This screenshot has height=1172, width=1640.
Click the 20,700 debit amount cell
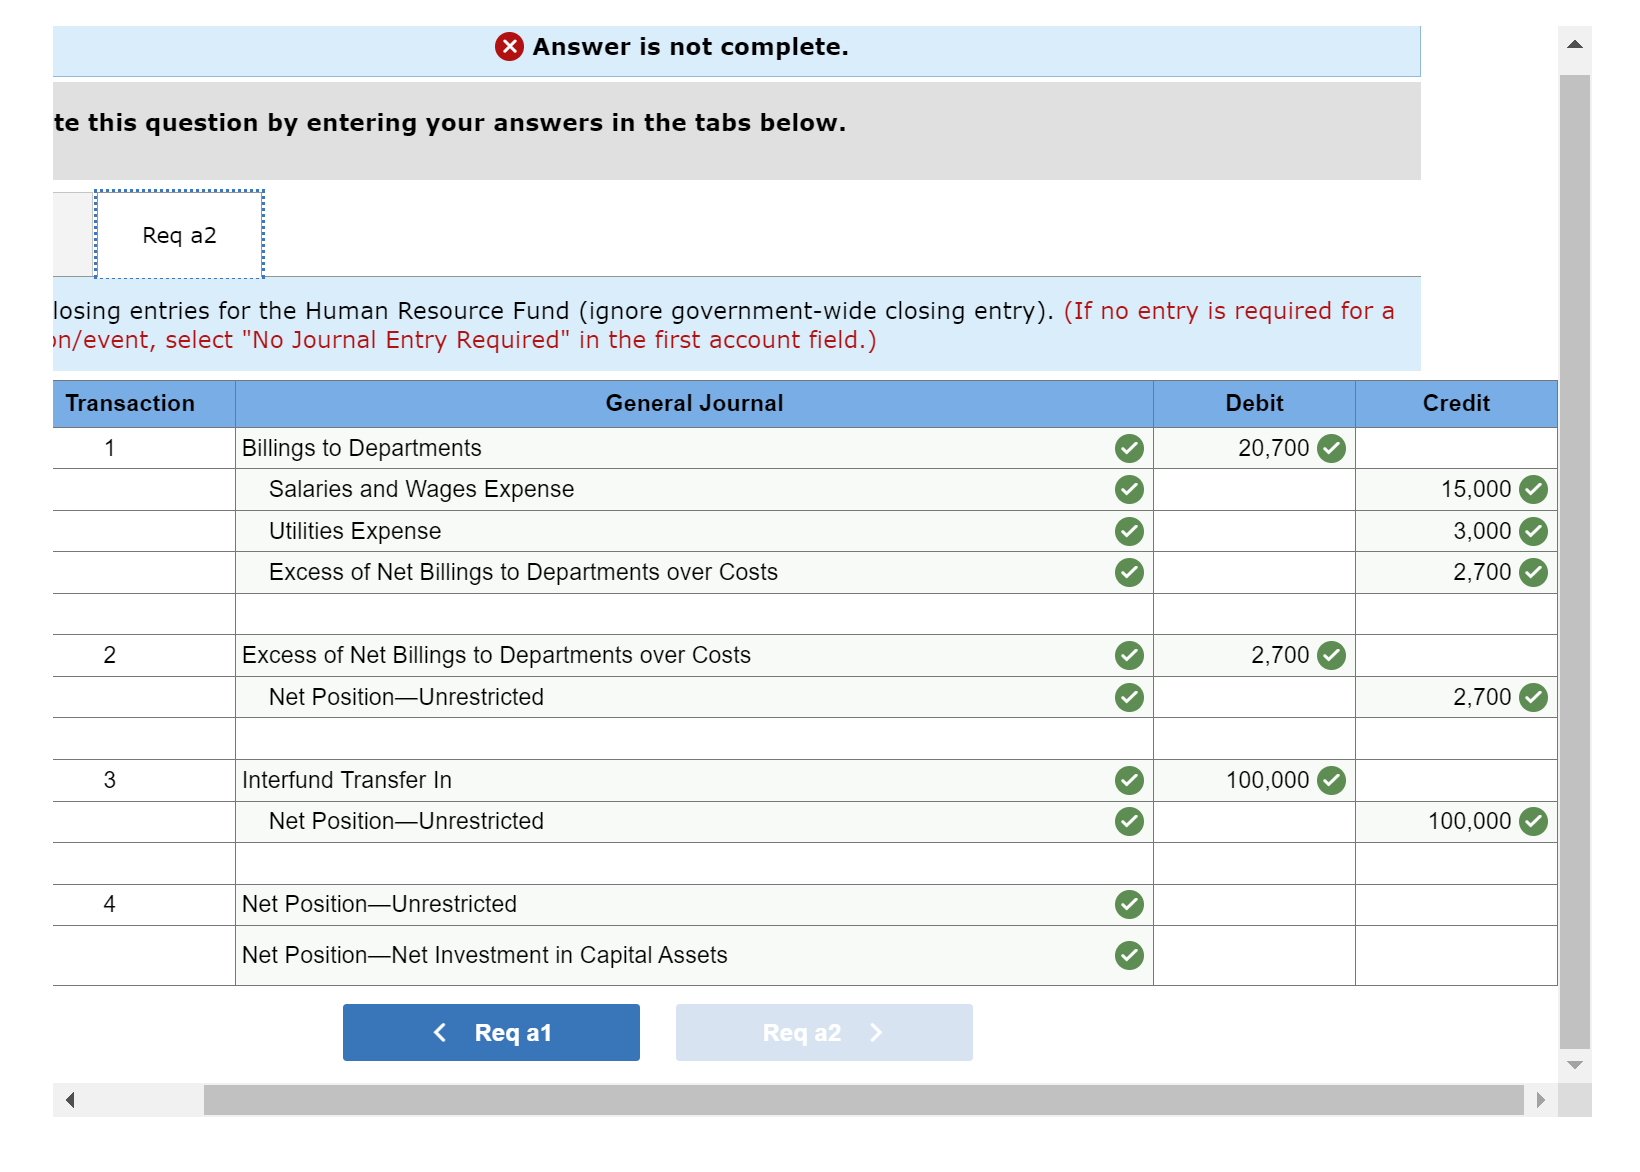pyautogui.click(x=1254, y=448)
